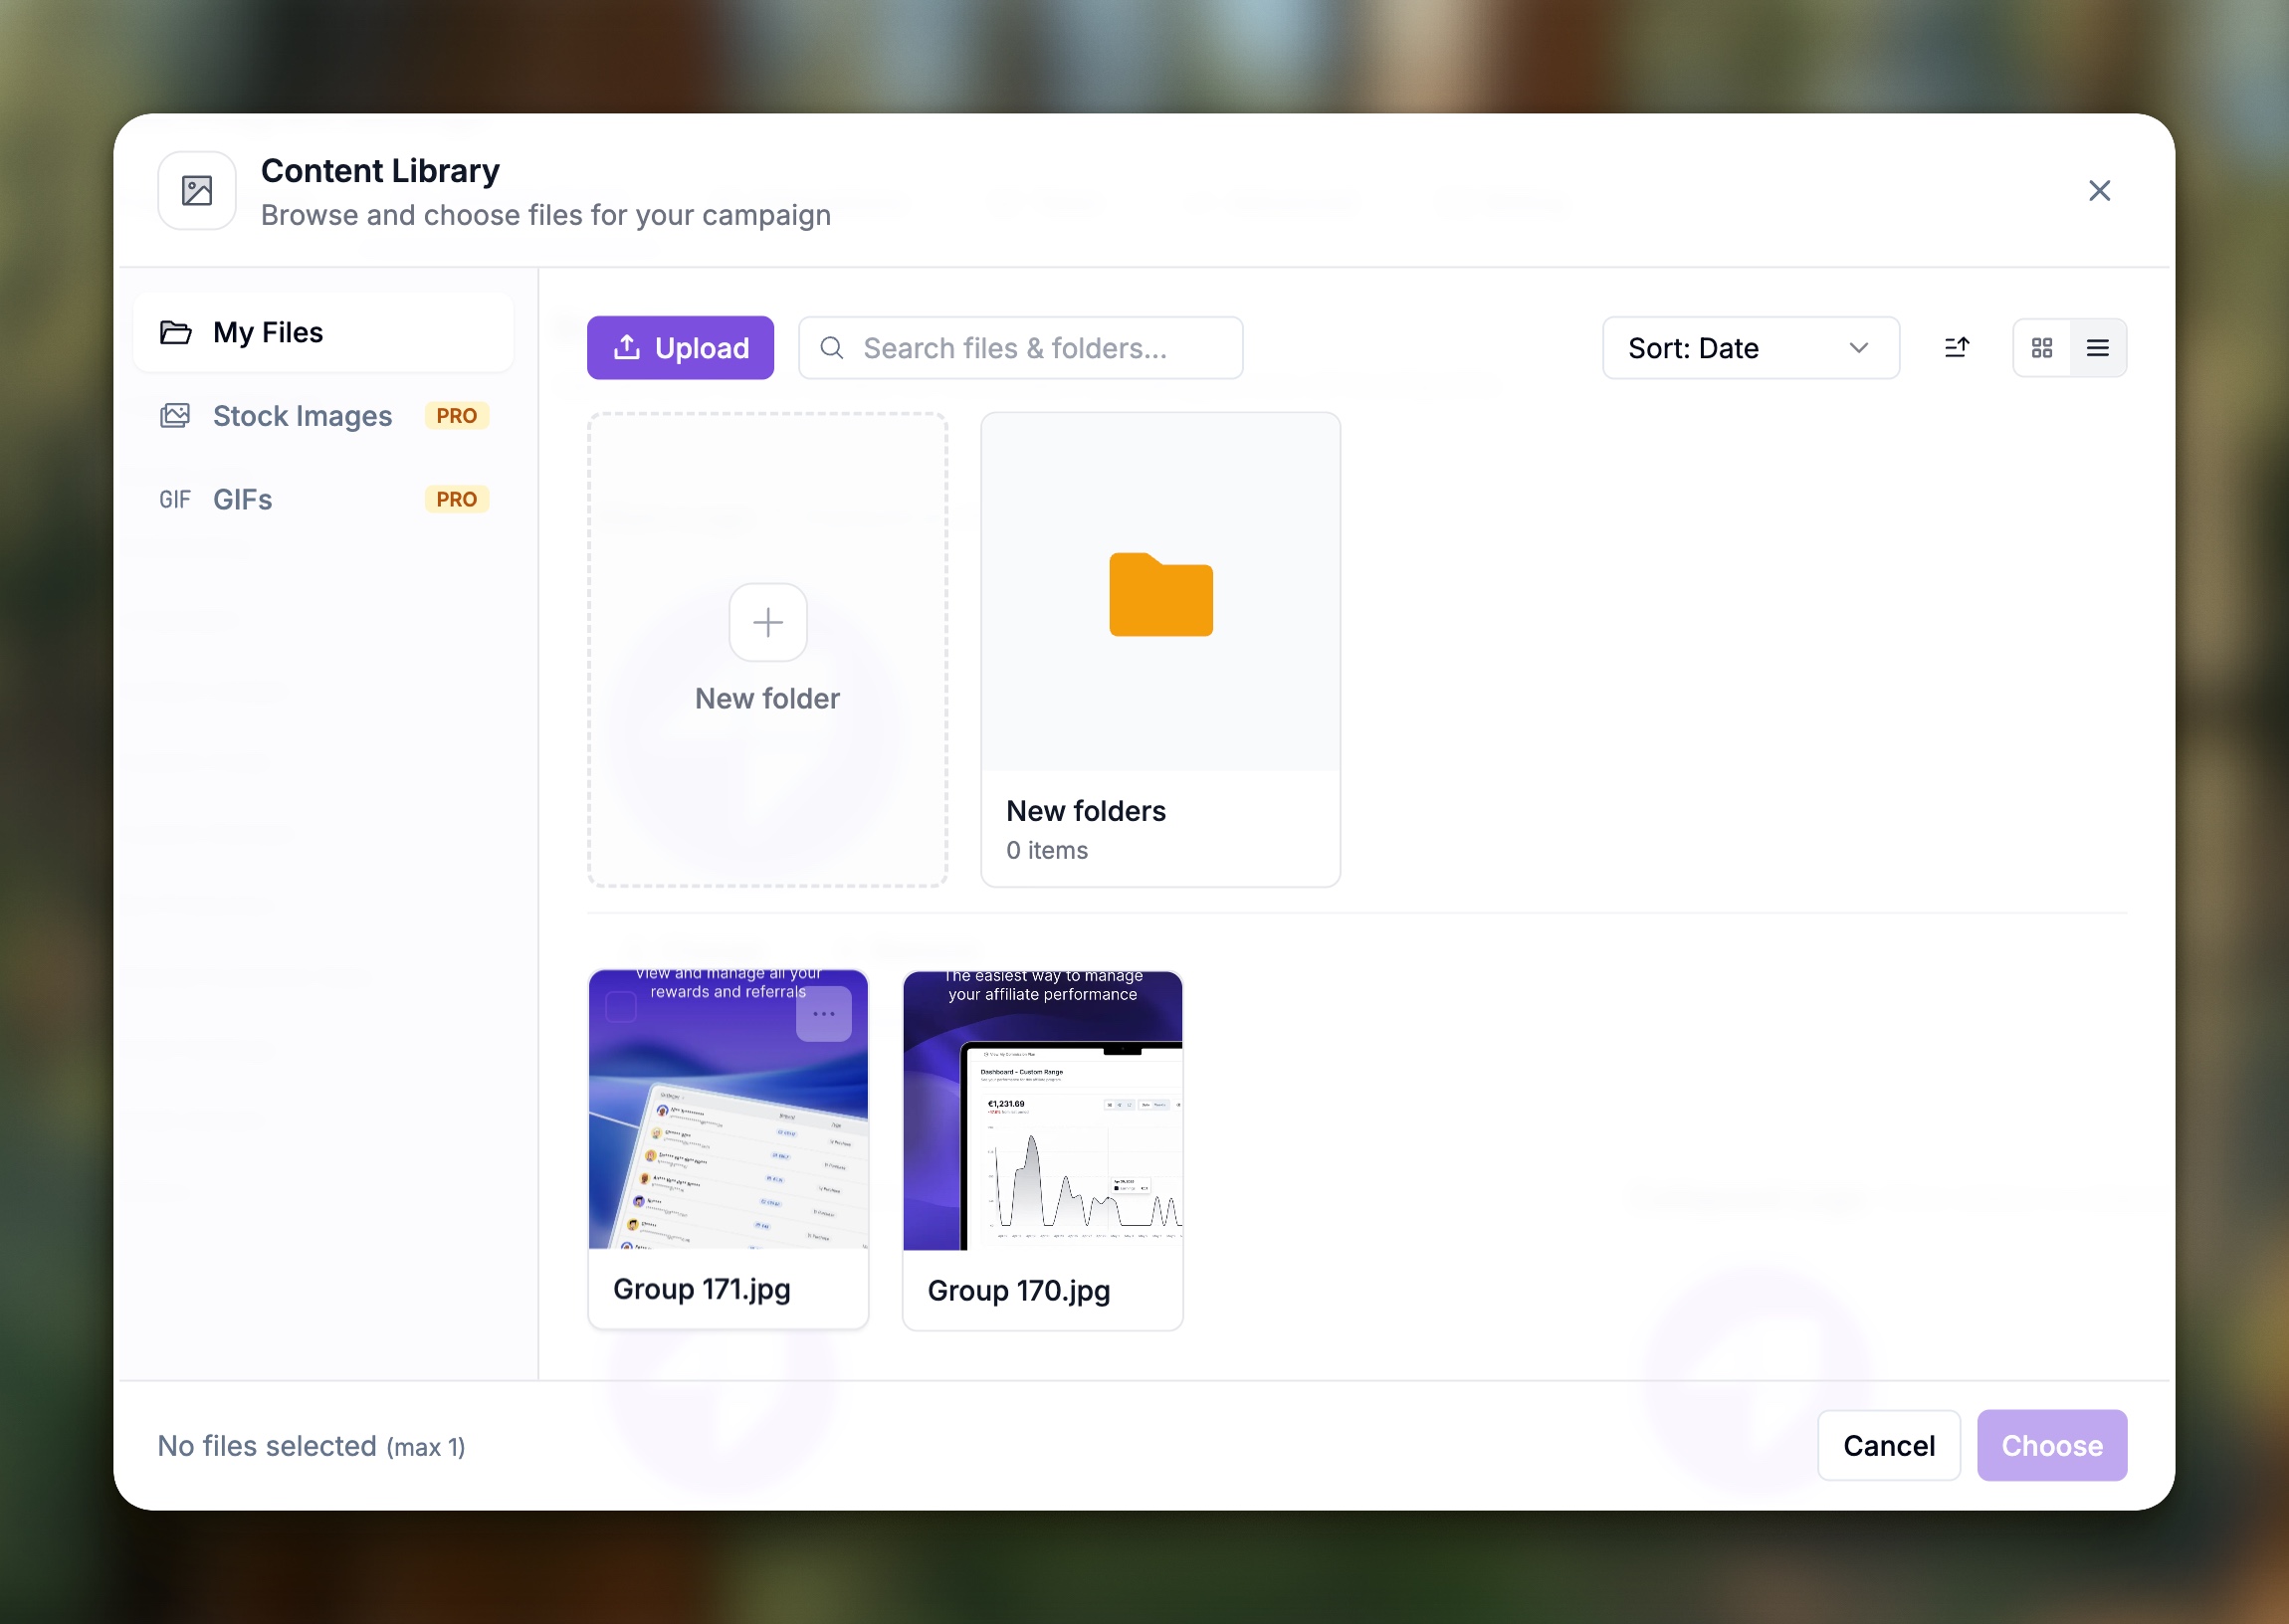Screen dimensions: 2289x1624
Task: Switch to list view layout
Action: tap(2097, 348)
